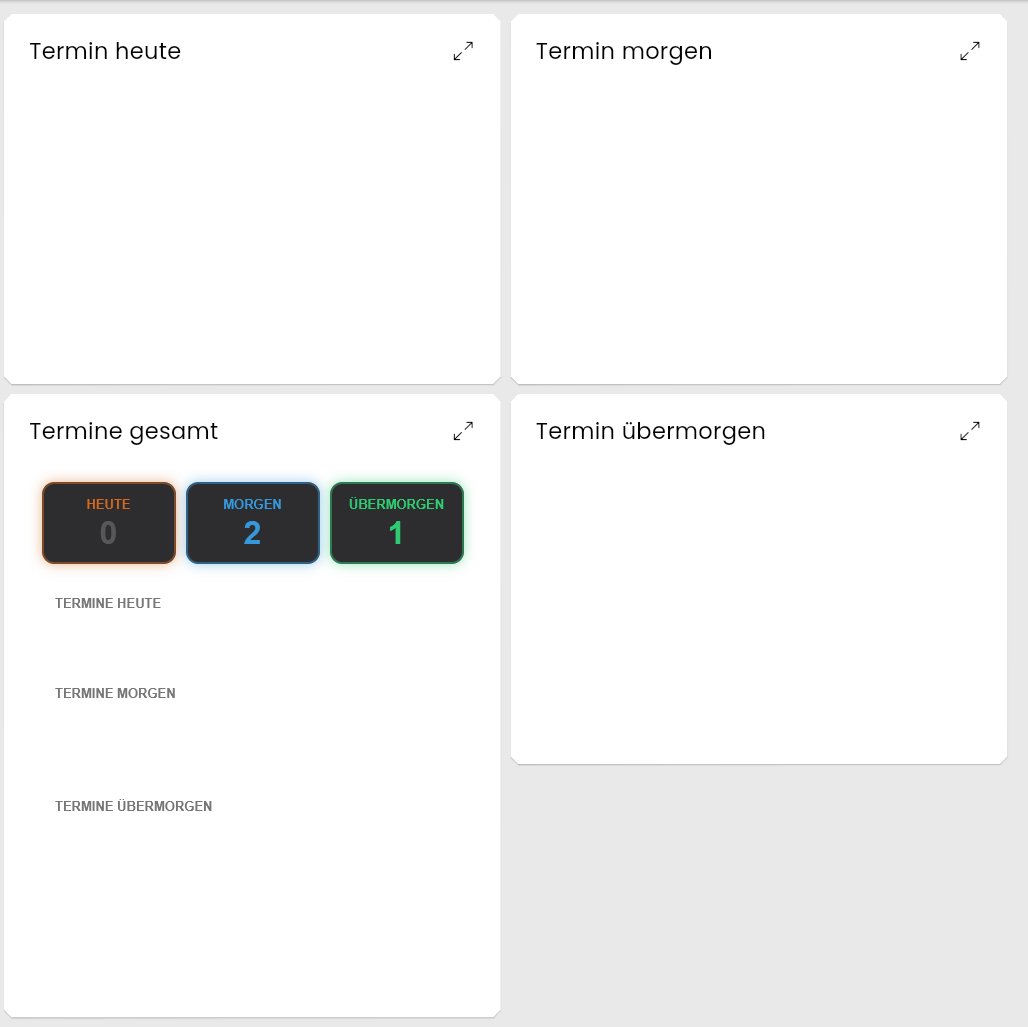1028x1027 pixels.
Task: Select the blue MORGEN counter card
Action: 253,523
